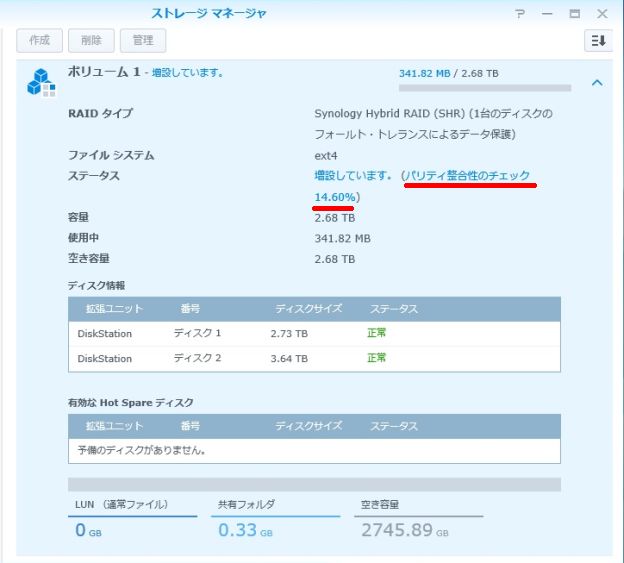Minimize the Storage Manager window
The width and height of the screenshot is (624, 563).
click(547, 14)
